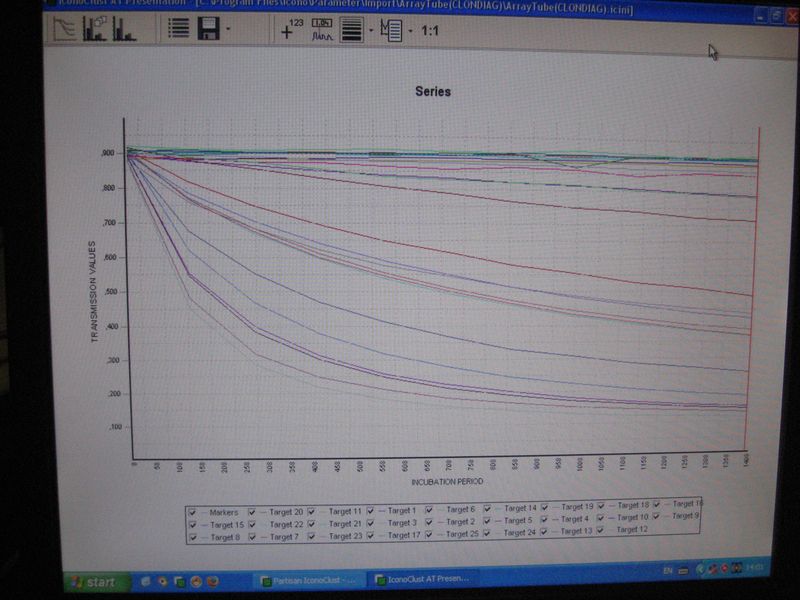Screen dimensions: 800x600
Task: Uncheck the Markers series checkbox
Action: pyautogui.click(x=192, y=512)
